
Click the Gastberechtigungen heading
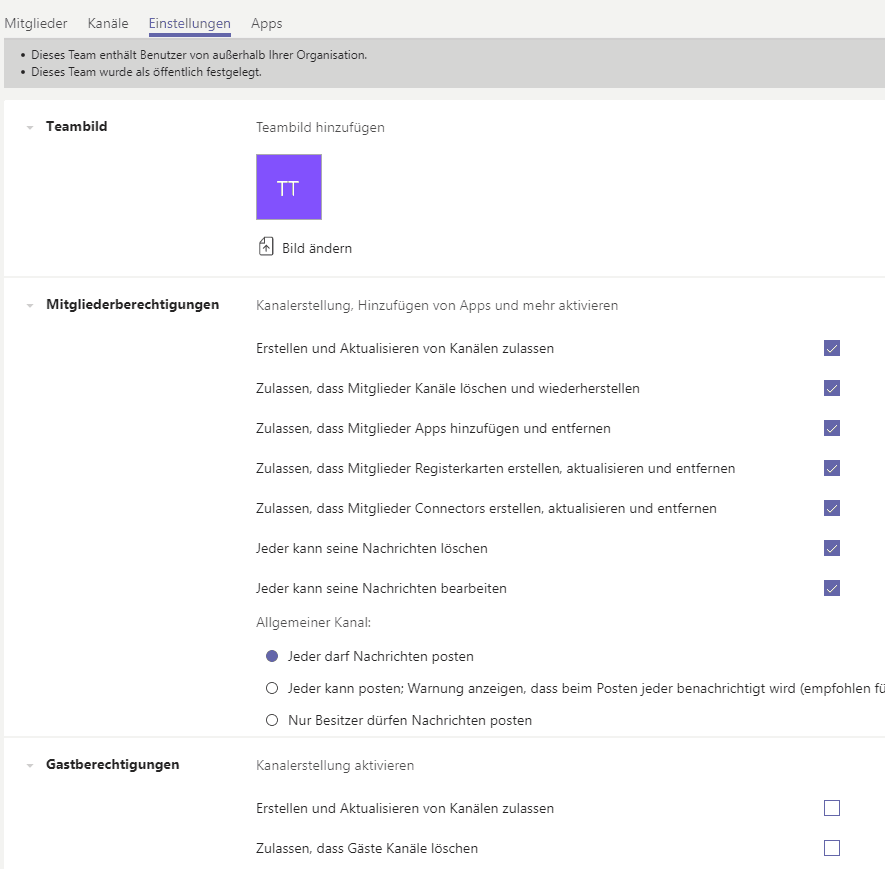coord(113,765)
